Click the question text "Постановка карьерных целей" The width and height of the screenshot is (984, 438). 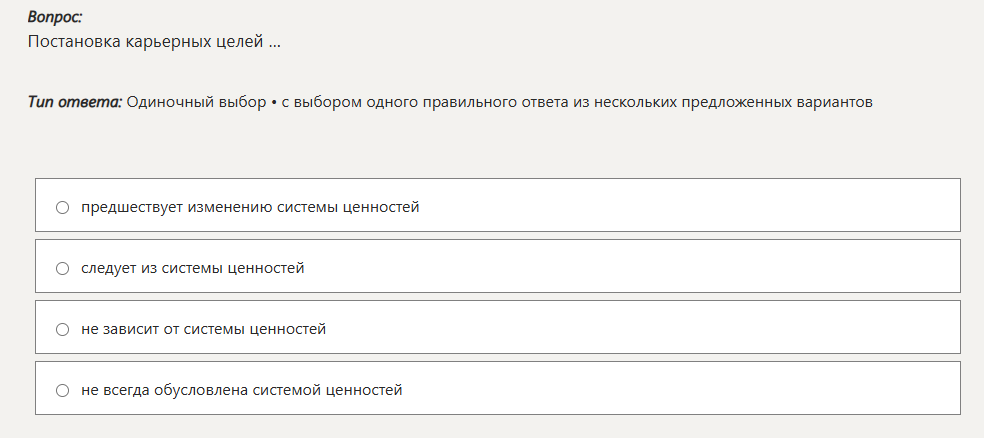(x=146, y=42)
